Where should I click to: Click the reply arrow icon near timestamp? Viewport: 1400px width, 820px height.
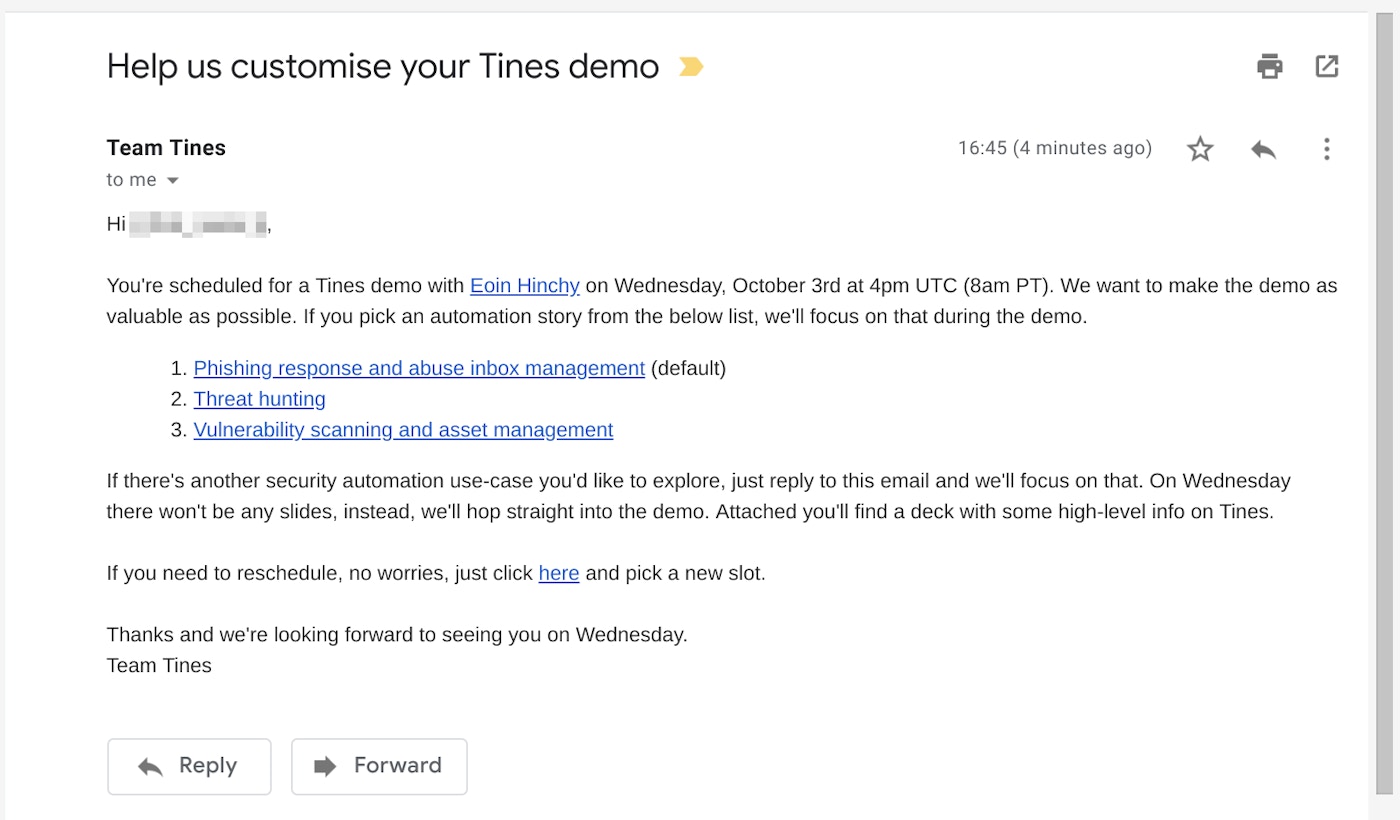tap(1263, 149)
